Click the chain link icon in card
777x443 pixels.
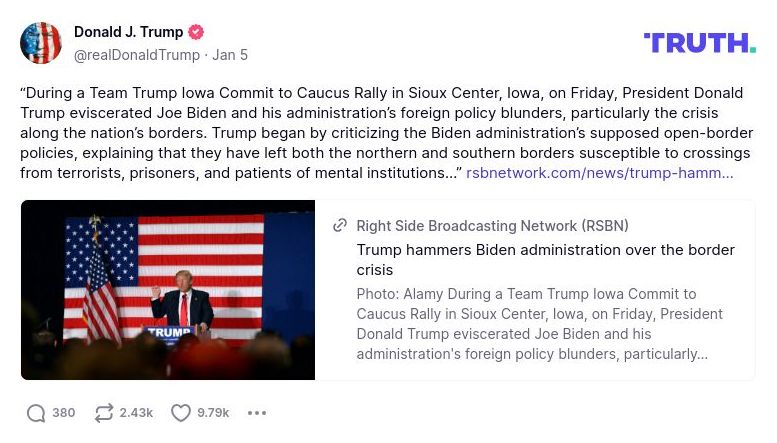[x=340, y=226]
